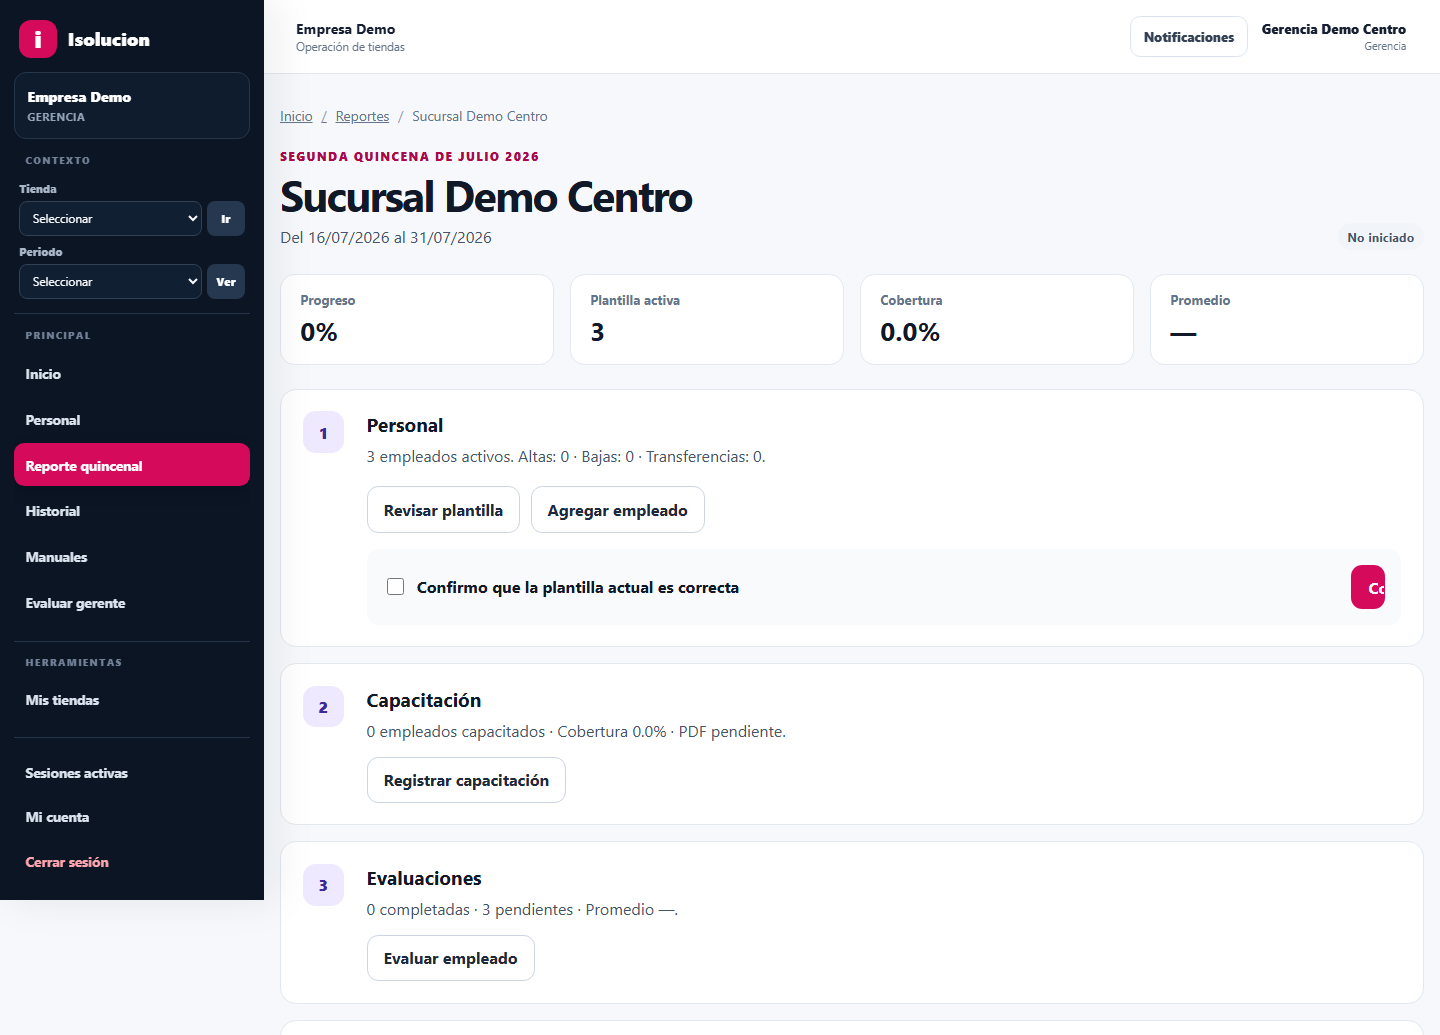This screenshot has height=1035, width=1440.
Task: Tick the plantilla actual confirmation checkbox
Action: click(396, 586)
